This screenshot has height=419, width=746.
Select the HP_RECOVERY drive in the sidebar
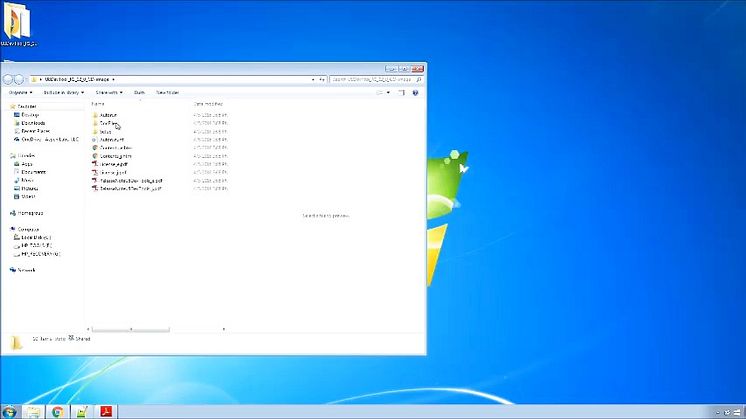tap(41, 254)
